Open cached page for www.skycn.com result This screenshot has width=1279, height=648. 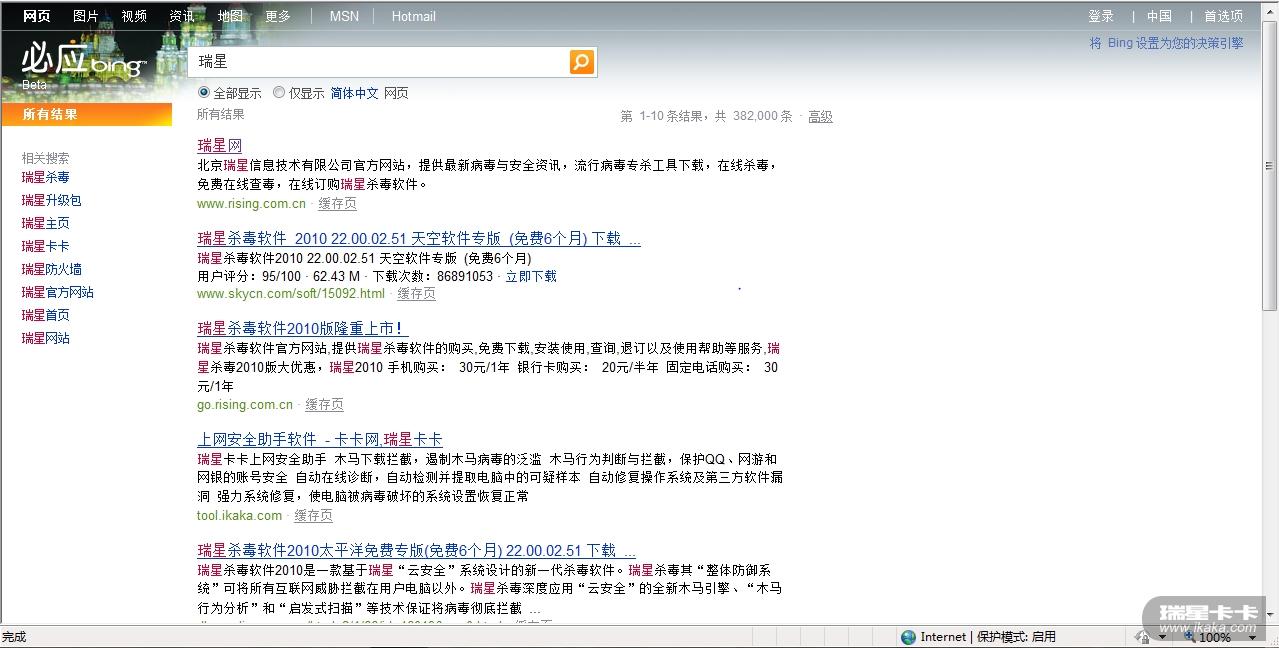pyautogui.click(x=417, y=294)
